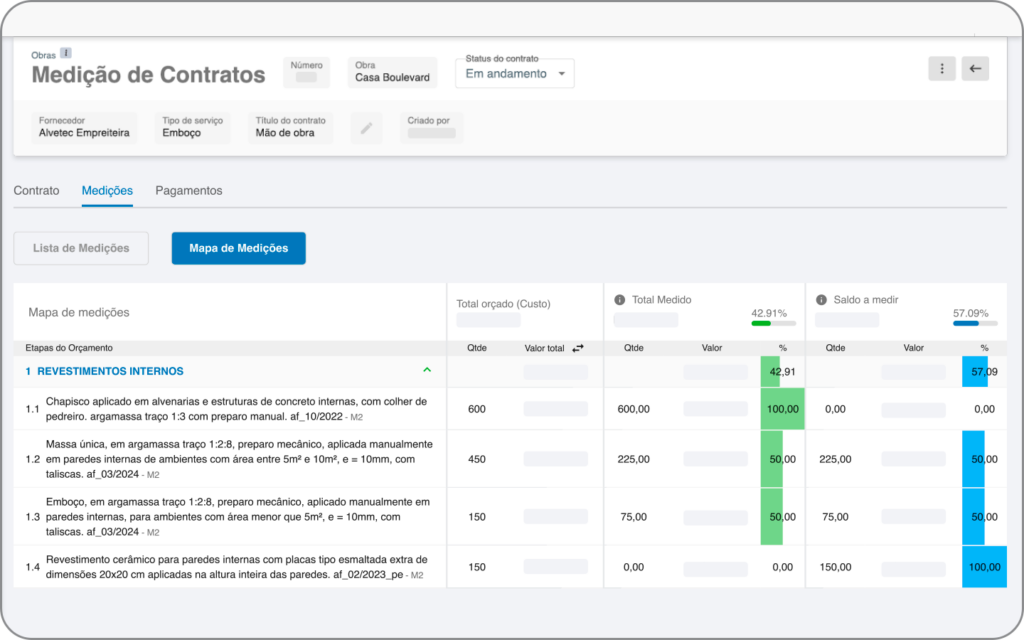
Task: Click the Obra Casa Boulevard field
Action: coord(392,72)
